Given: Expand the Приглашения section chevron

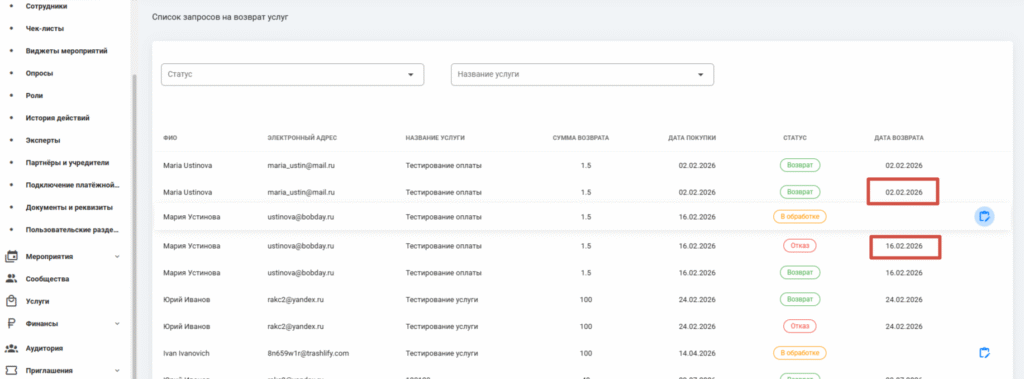Looking at the screenshot, I should coord(118,371).
